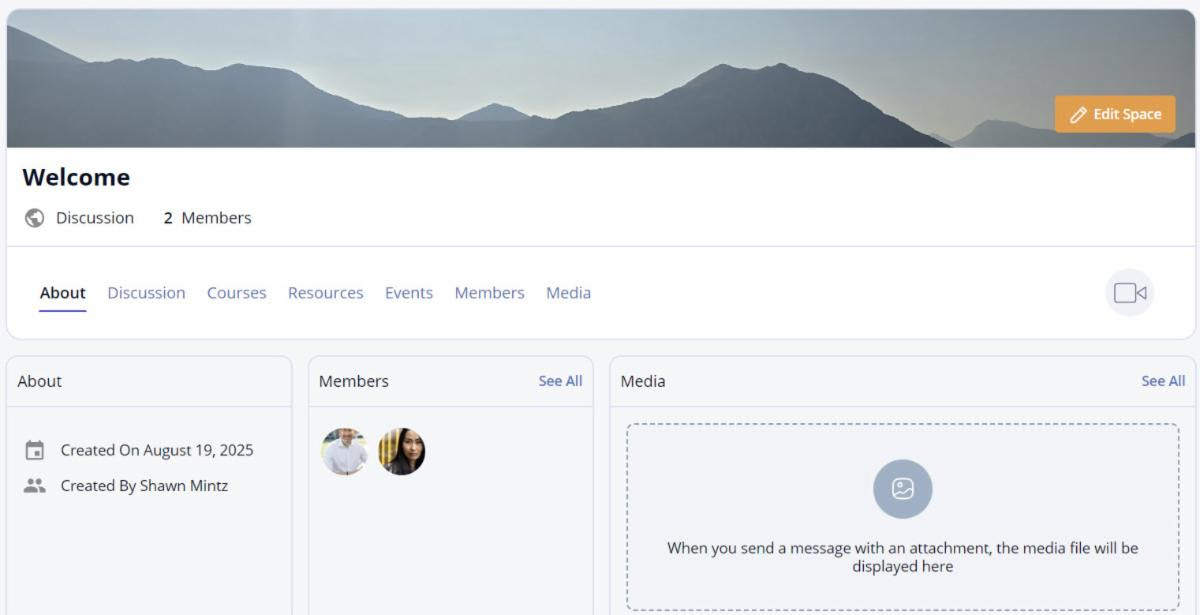Viewport: 1200px width, 615px height.
Task: Select the Events tab
Action: pos(409,293)
